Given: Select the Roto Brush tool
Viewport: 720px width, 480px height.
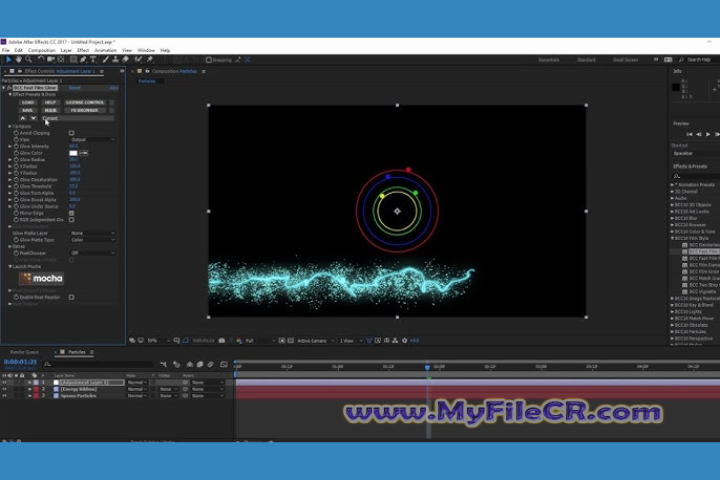Looking at the screenshot, I should point(138,59).
